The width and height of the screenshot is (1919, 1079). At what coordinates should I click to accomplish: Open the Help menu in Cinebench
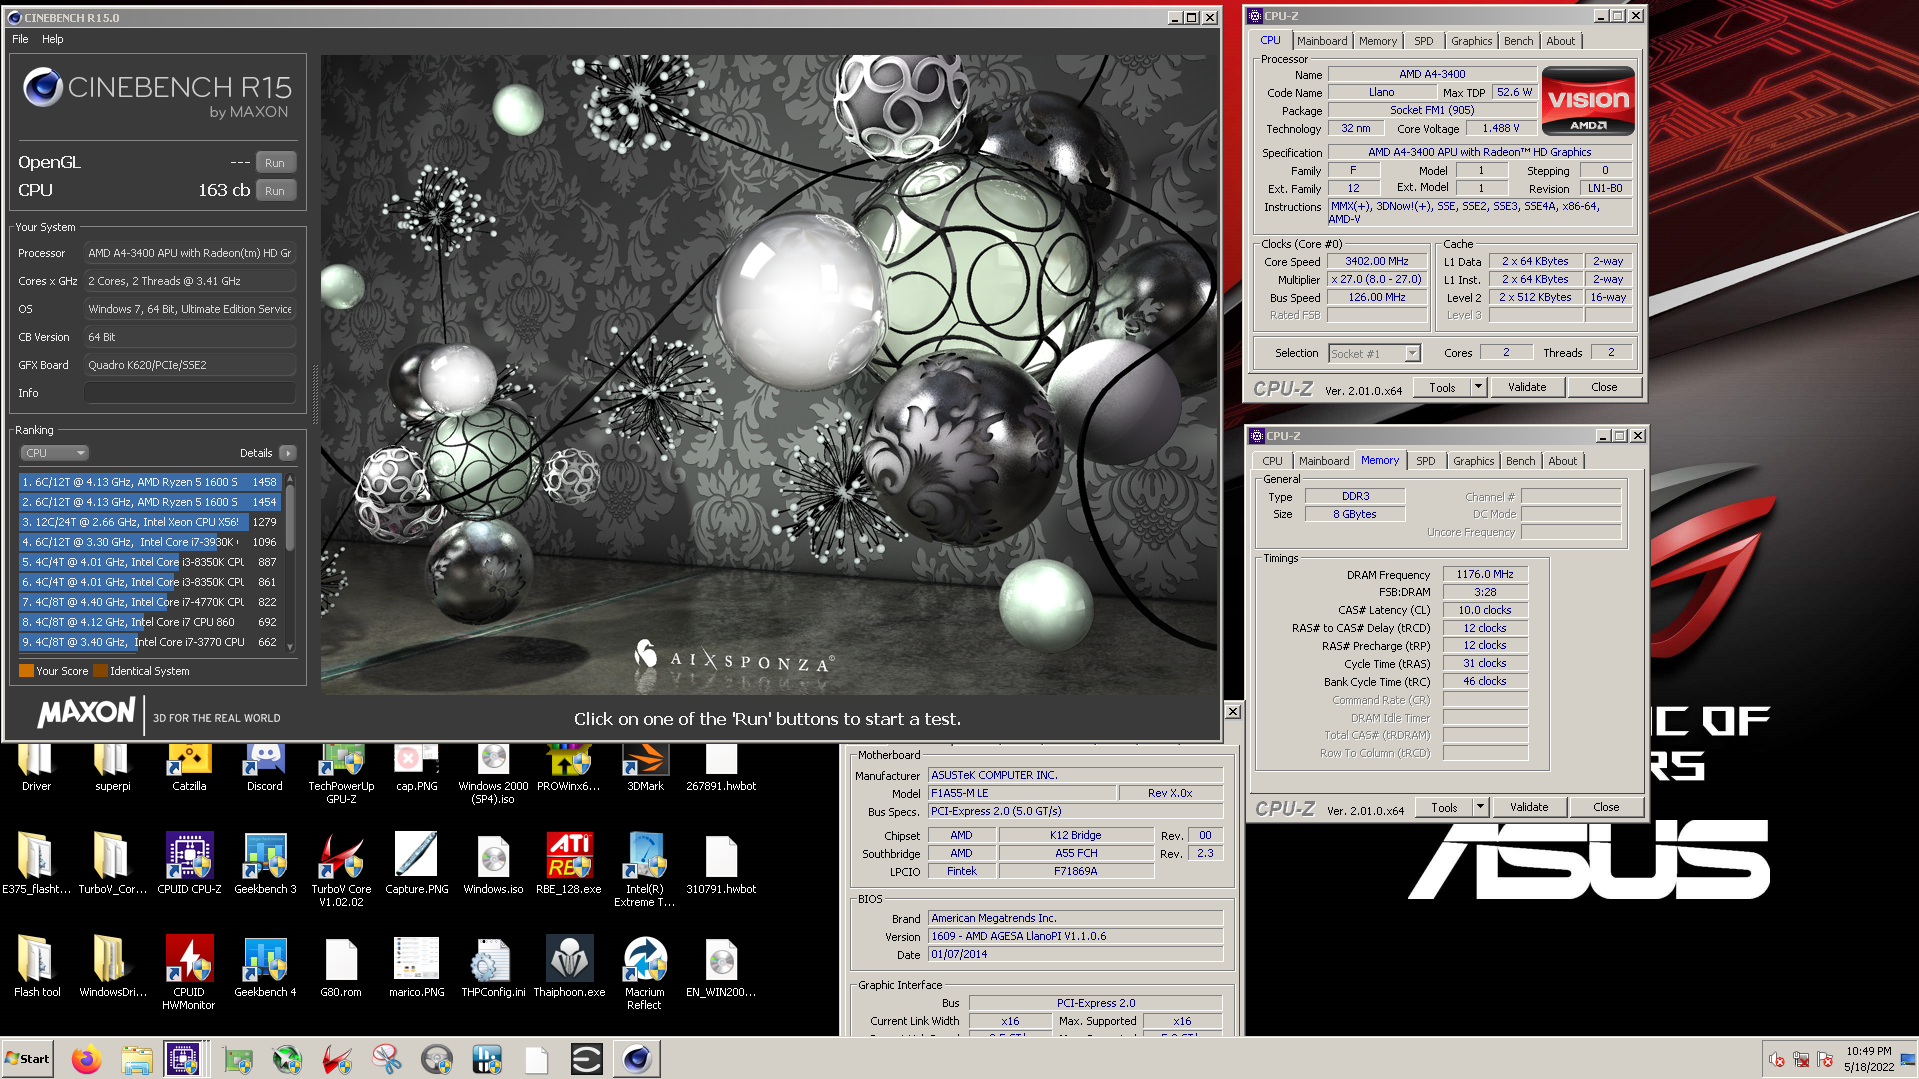point(53,39)
